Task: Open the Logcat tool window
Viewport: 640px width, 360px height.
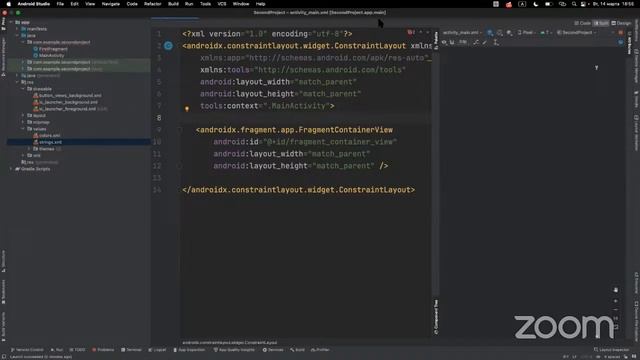Action: pos(158,350)
